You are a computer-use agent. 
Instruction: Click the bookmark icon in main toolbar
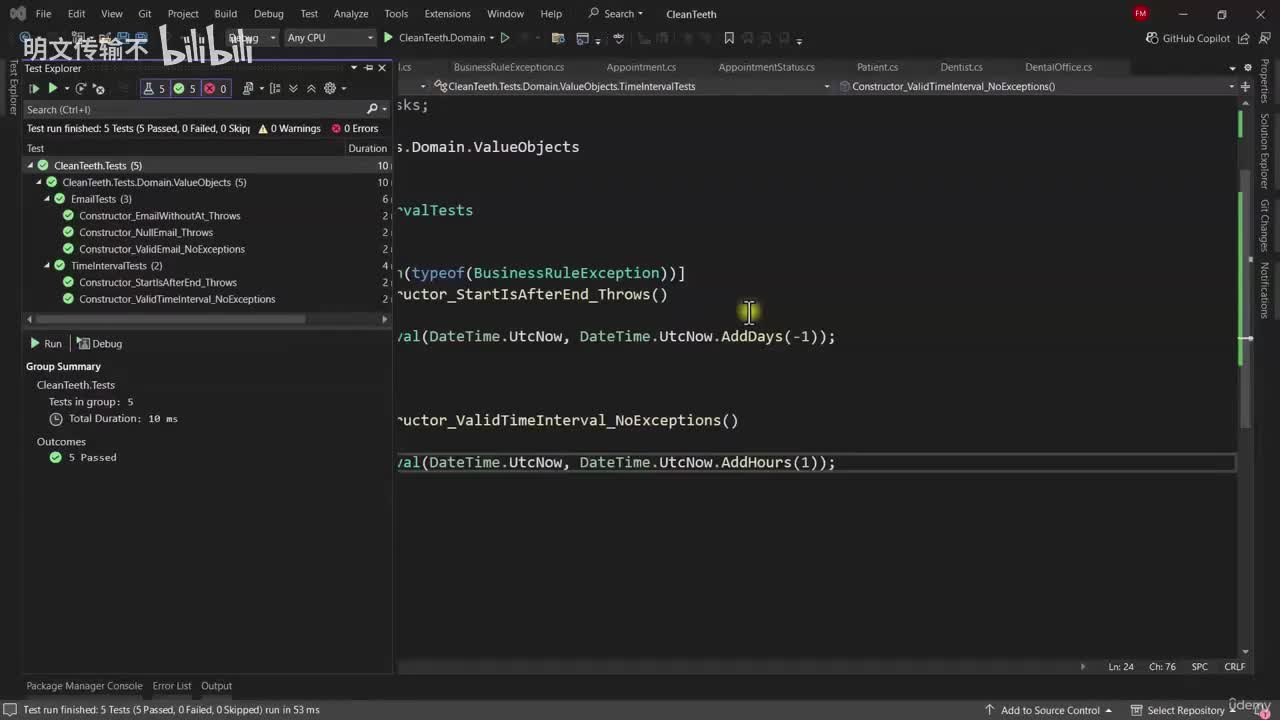pos(729,38)
